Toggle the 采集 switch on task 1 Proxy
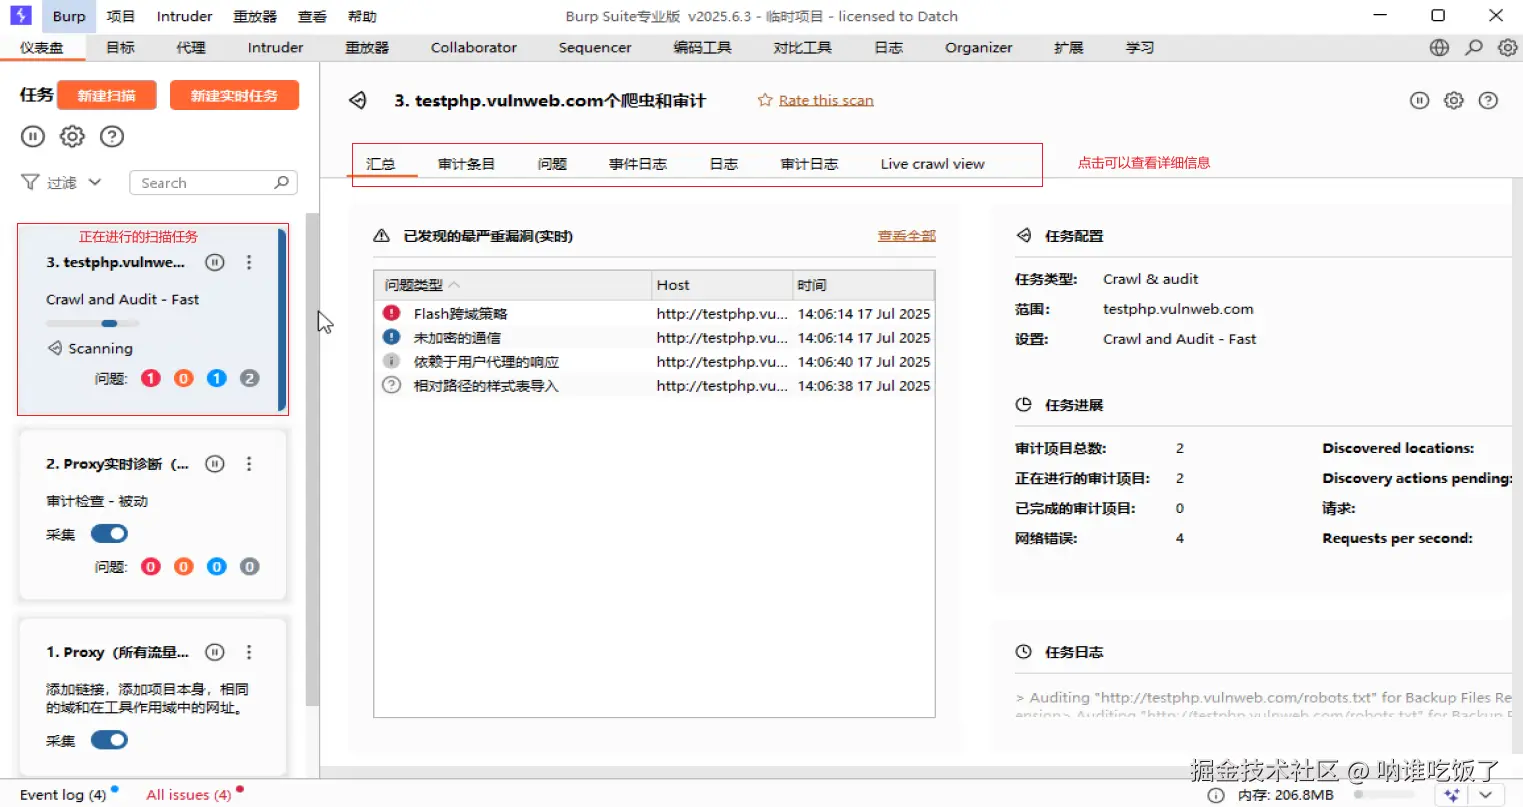 coord(109,740)
